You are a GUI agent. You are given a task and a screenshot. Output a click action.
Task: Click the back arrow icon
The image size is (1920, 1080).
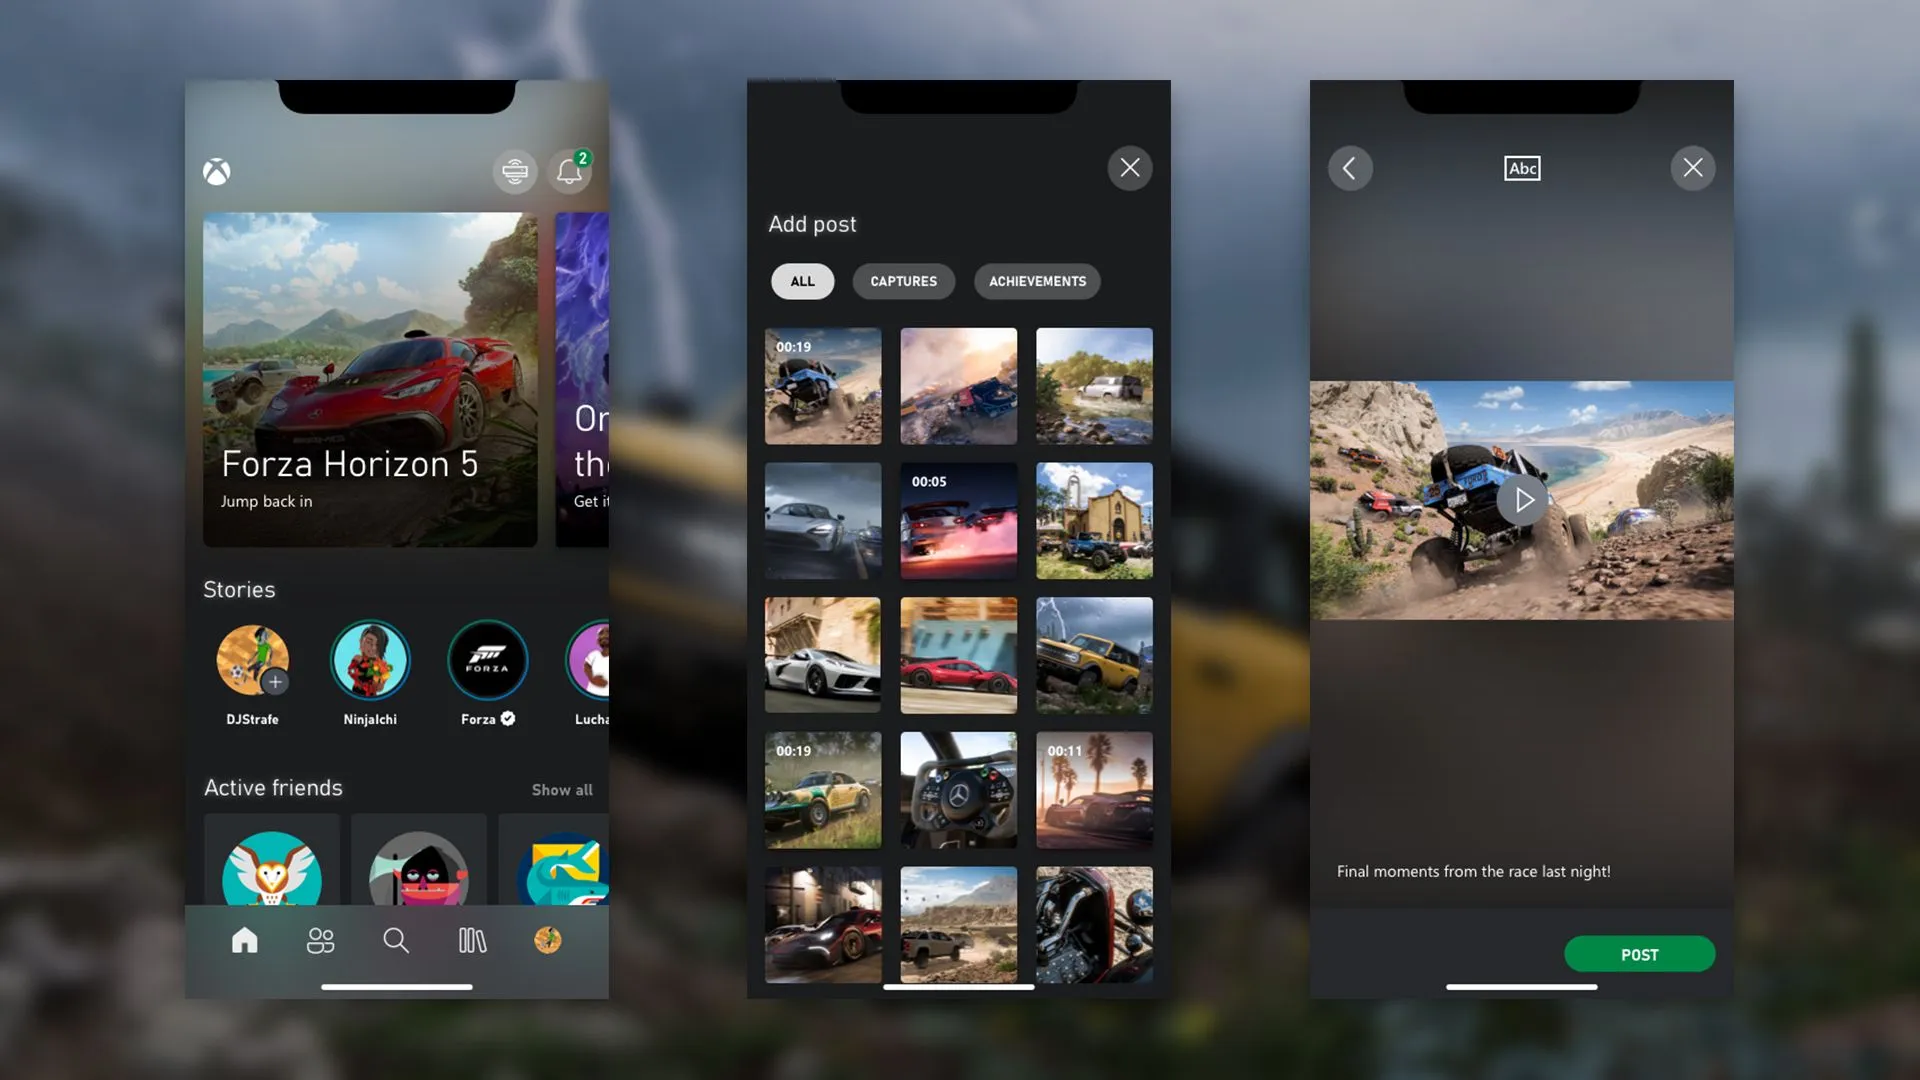pos(1349,167)
